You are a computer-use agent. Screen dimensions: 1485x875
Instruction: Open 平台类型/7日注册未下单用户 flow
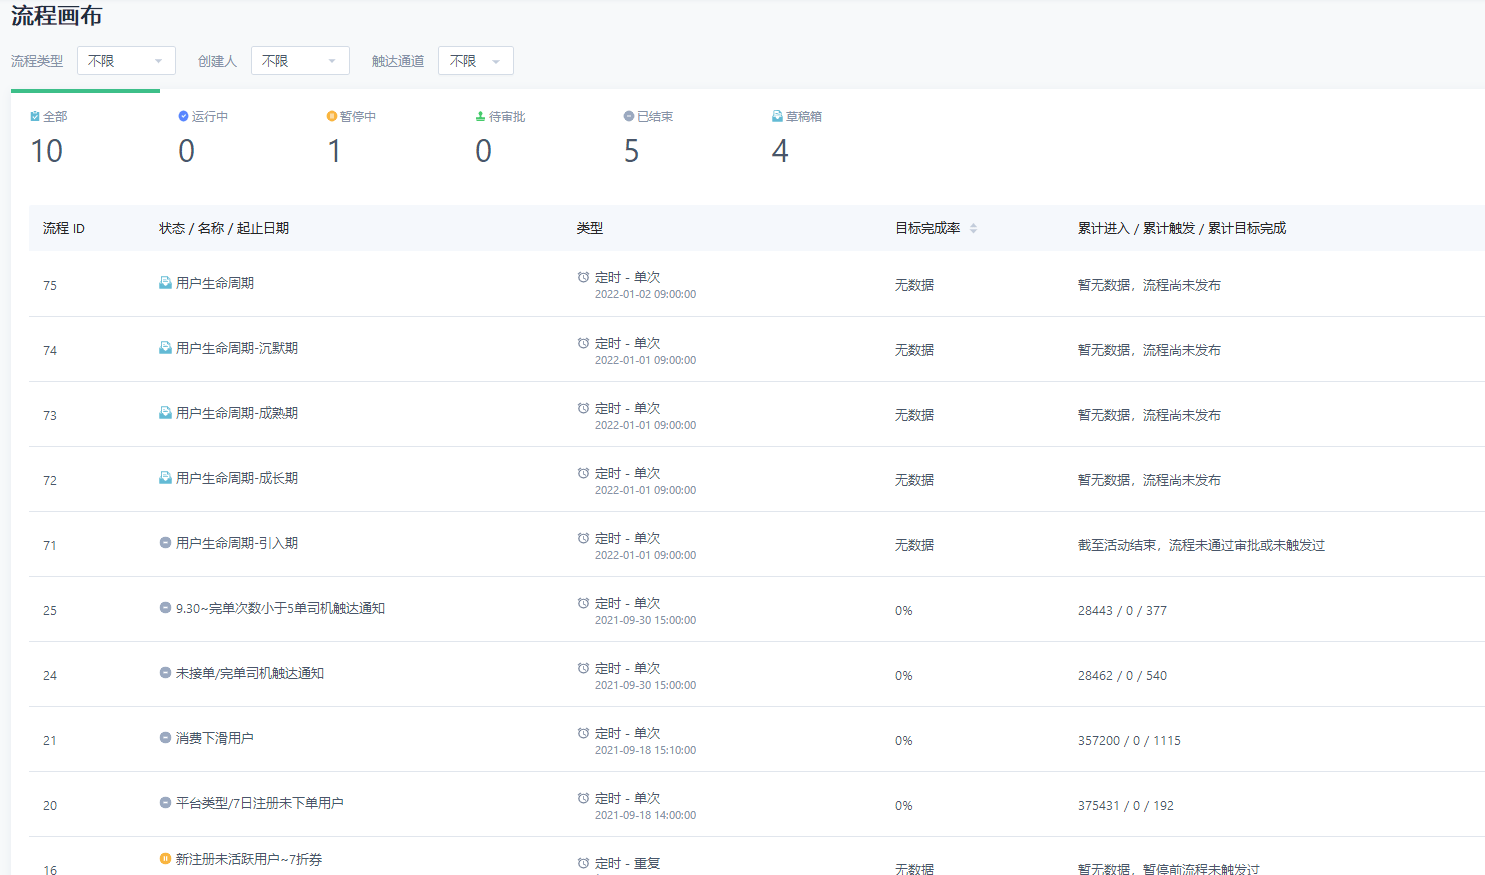click(x=260, y=803)
